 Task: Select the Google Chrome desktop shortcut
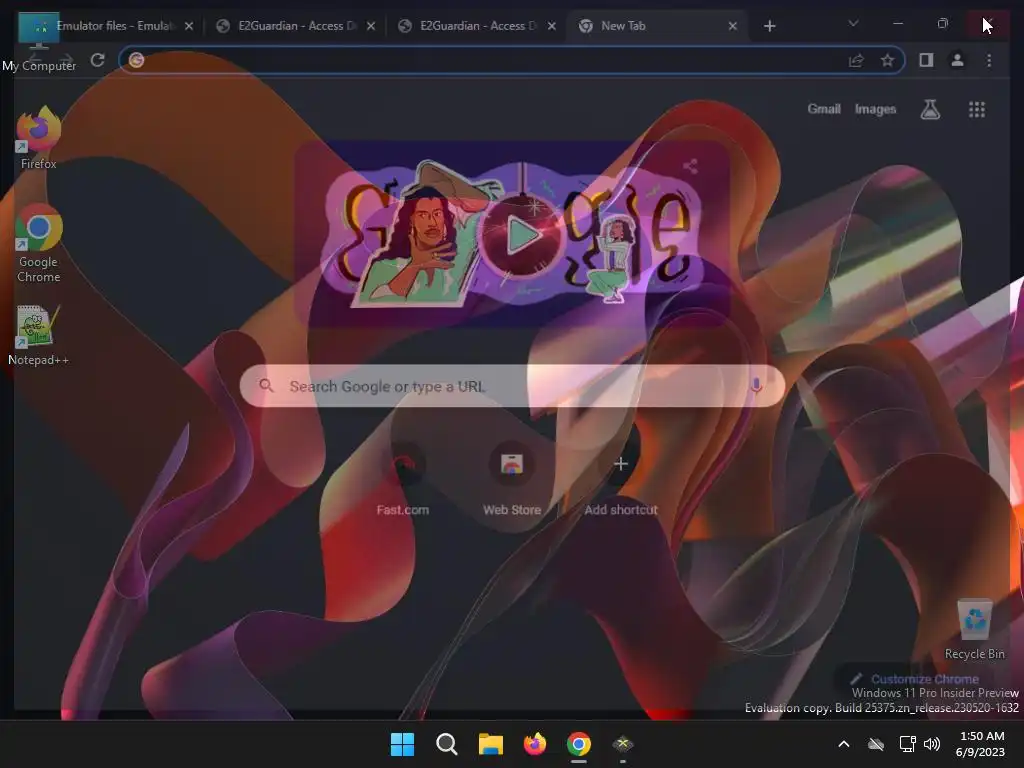point(39,243)
